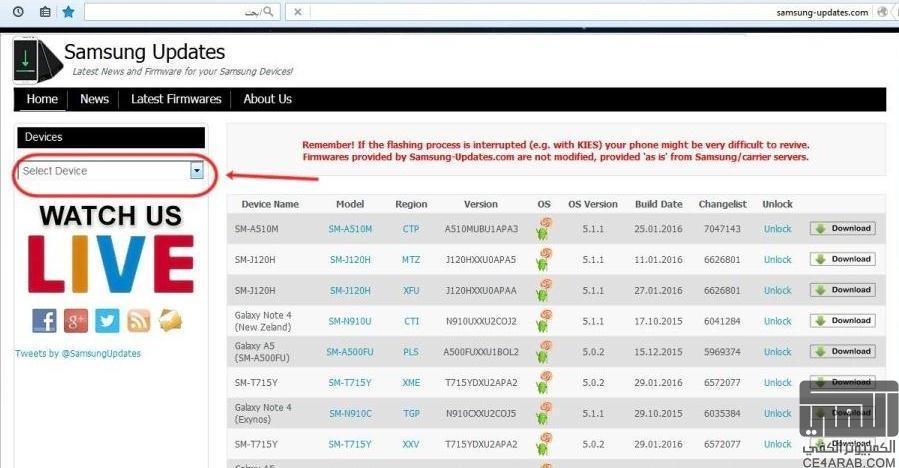The height and width of the screenshot is (468, 899).
Task: Click Android OS icon in the MTZ region row
Action: coord(543,259)
